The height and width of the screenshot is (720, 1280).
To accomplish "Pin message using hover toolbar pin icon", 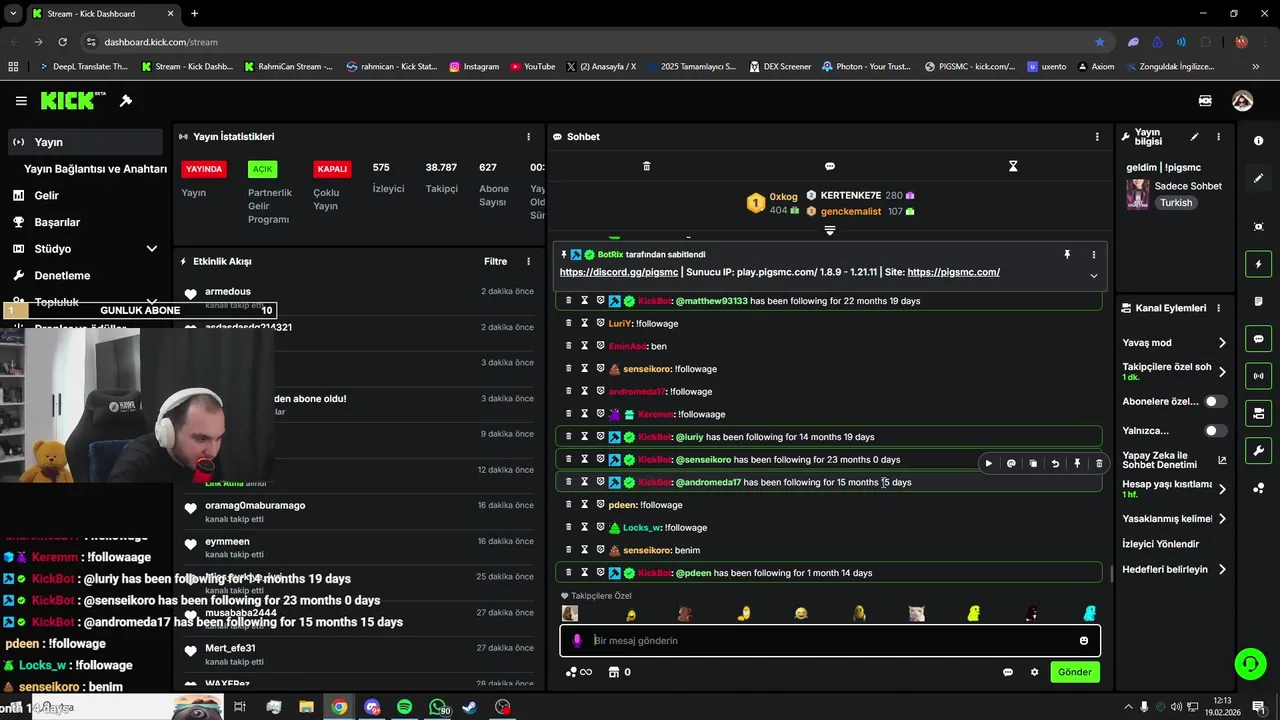I will tap(1077, 464).
